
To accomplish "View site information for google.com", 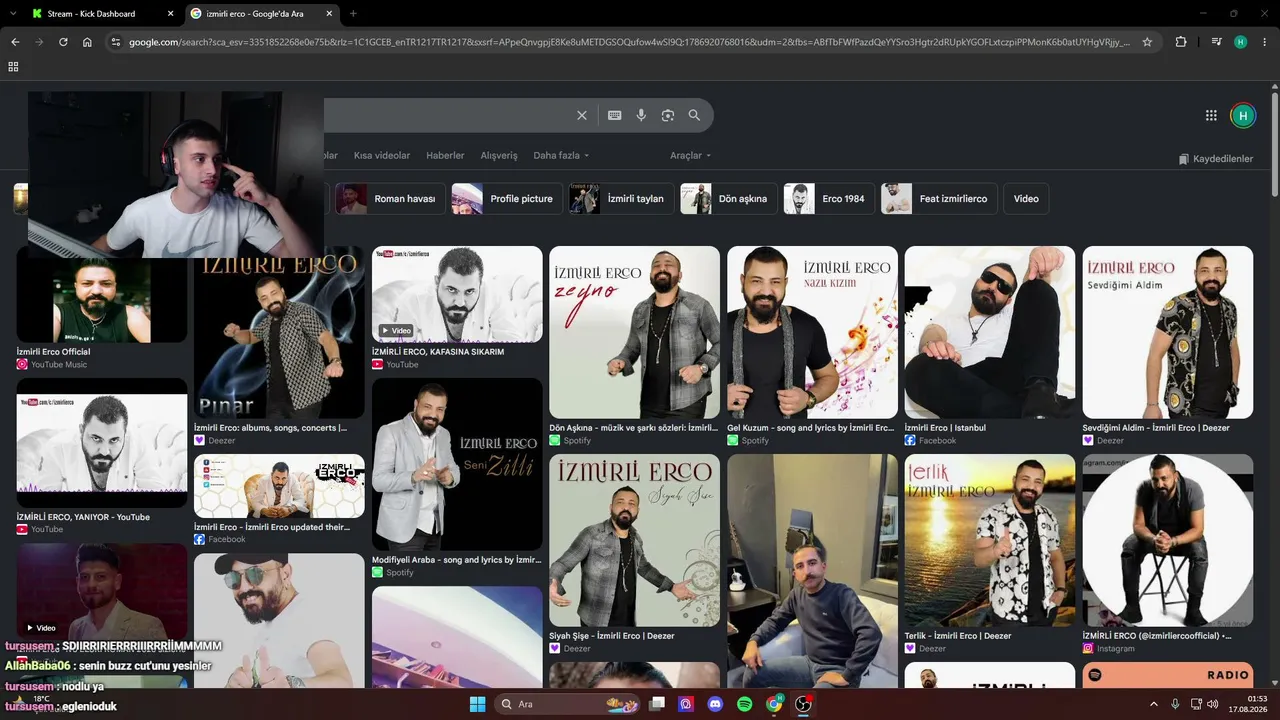I will (x=115, y=42).
